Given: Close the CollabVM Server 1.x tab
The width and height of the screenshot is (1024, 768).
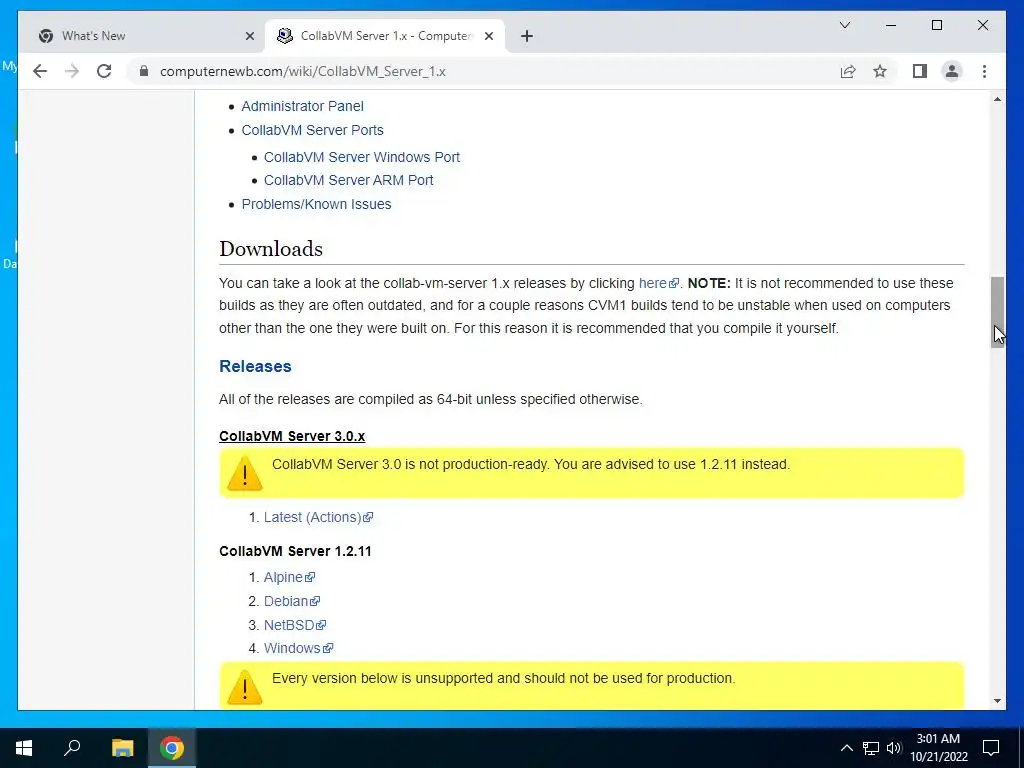Looking at the screenshot, I should (x=488, y=36).
